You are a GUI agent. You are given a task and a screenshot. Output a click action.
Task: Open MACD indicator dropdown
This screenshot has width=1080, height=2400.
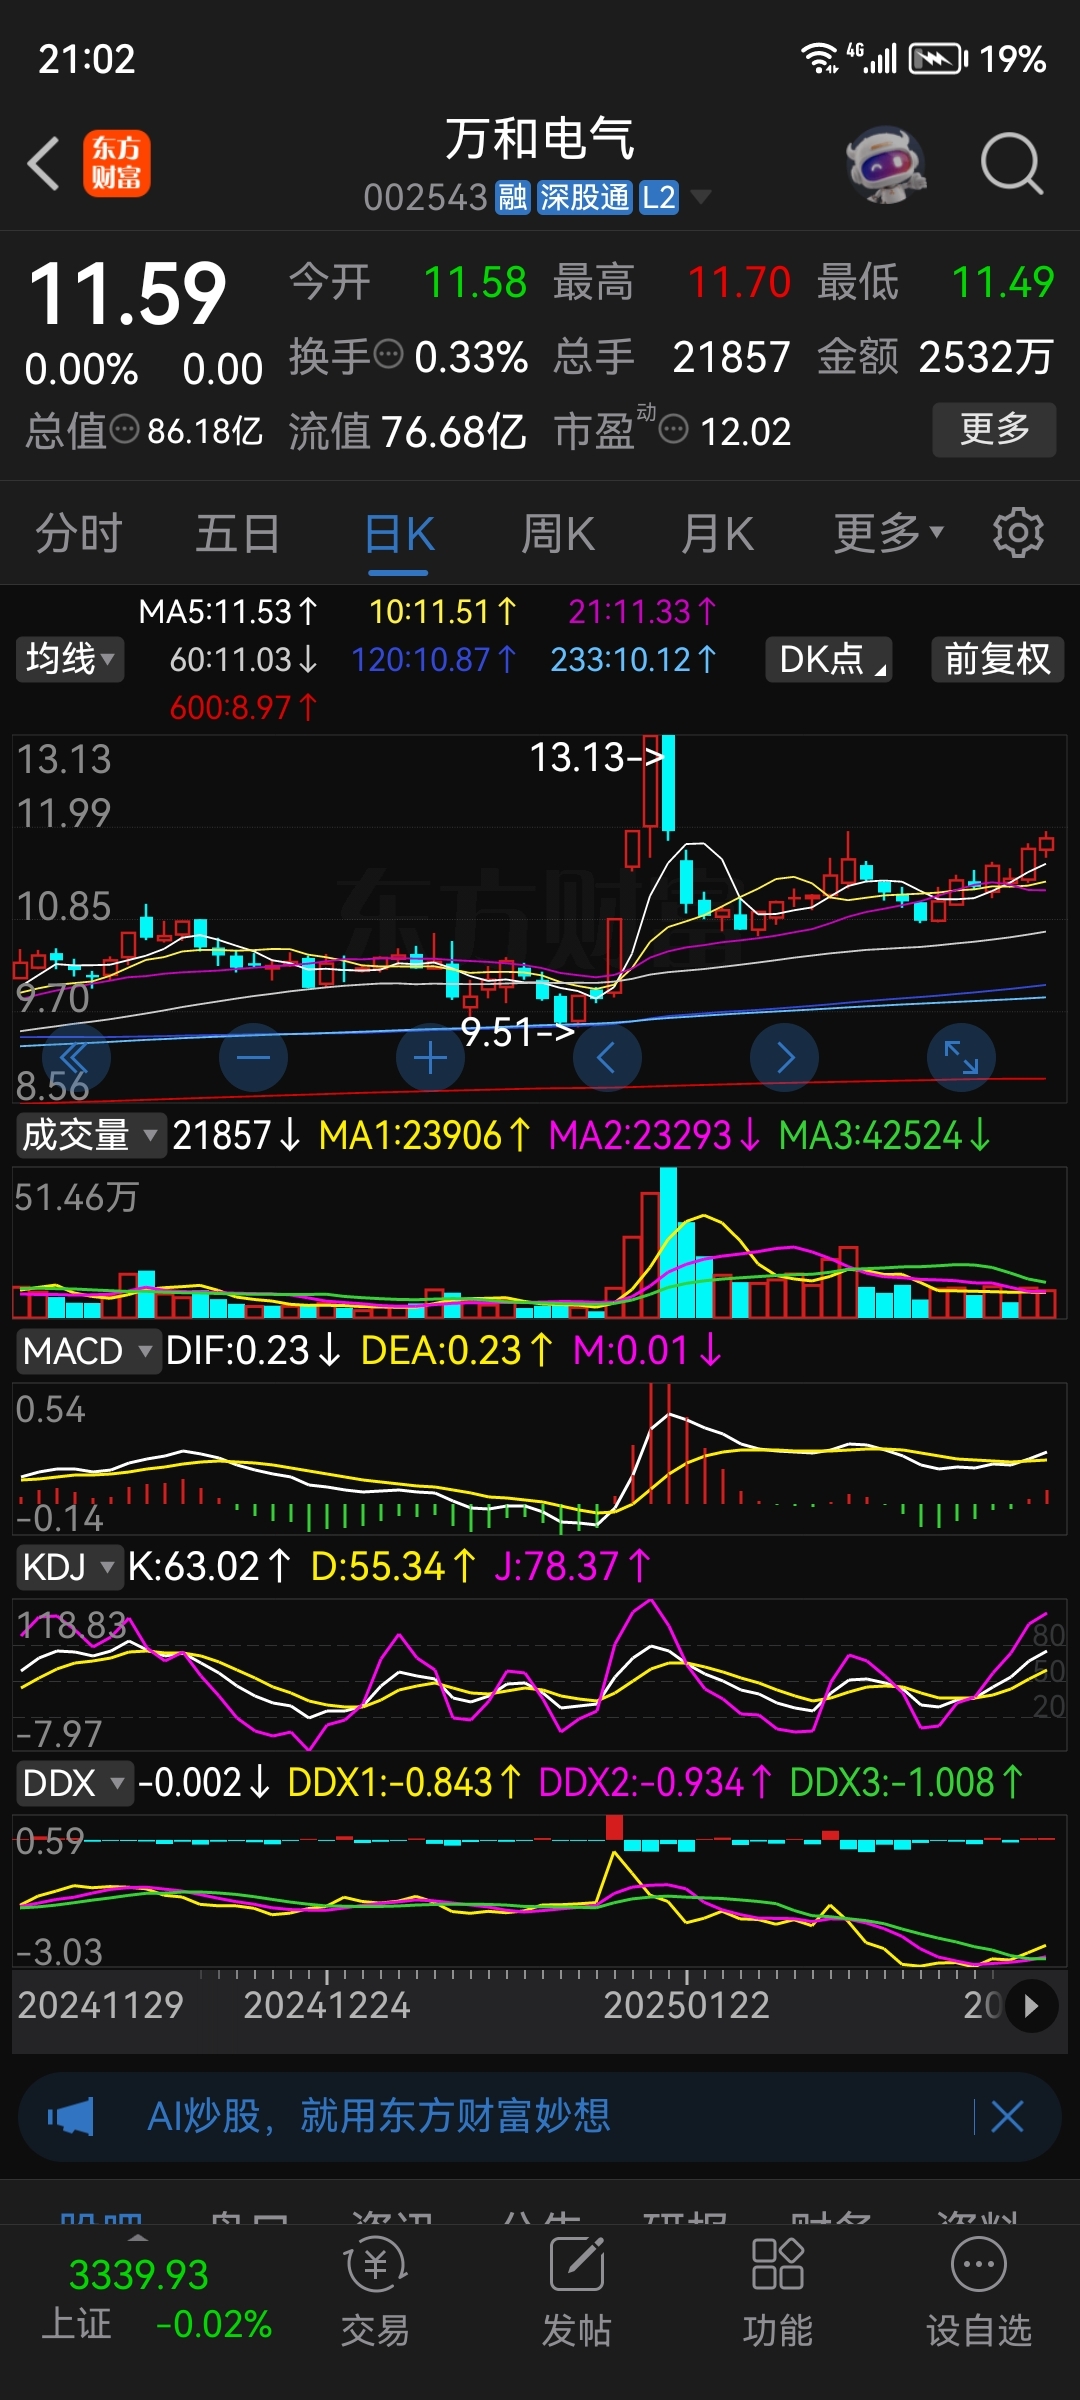(88, 1351)
